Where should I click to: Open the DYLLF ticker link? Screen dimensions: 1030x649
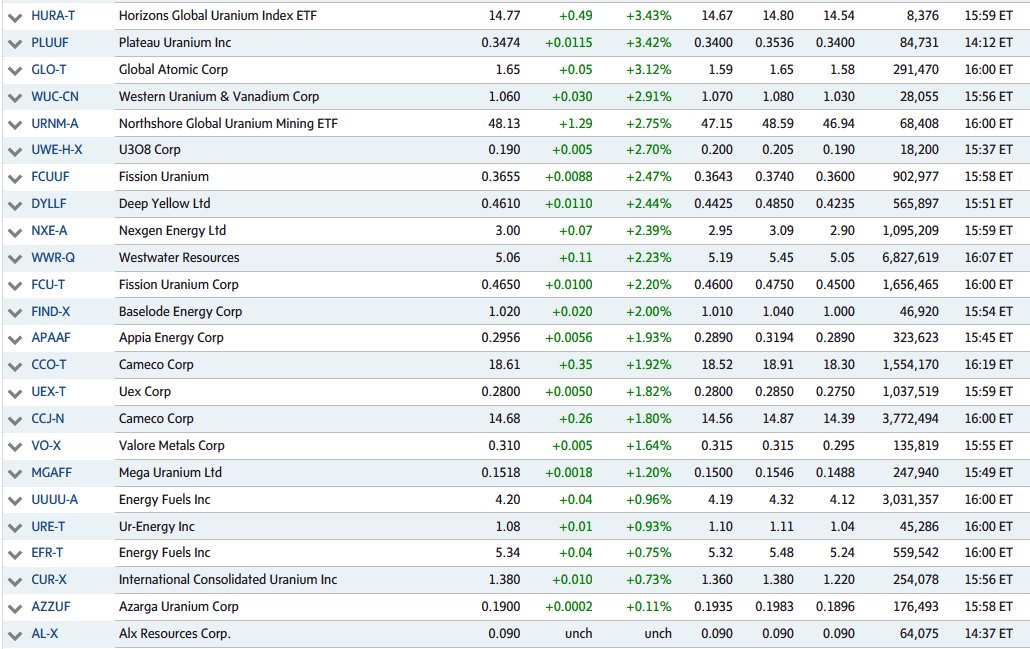49,204
